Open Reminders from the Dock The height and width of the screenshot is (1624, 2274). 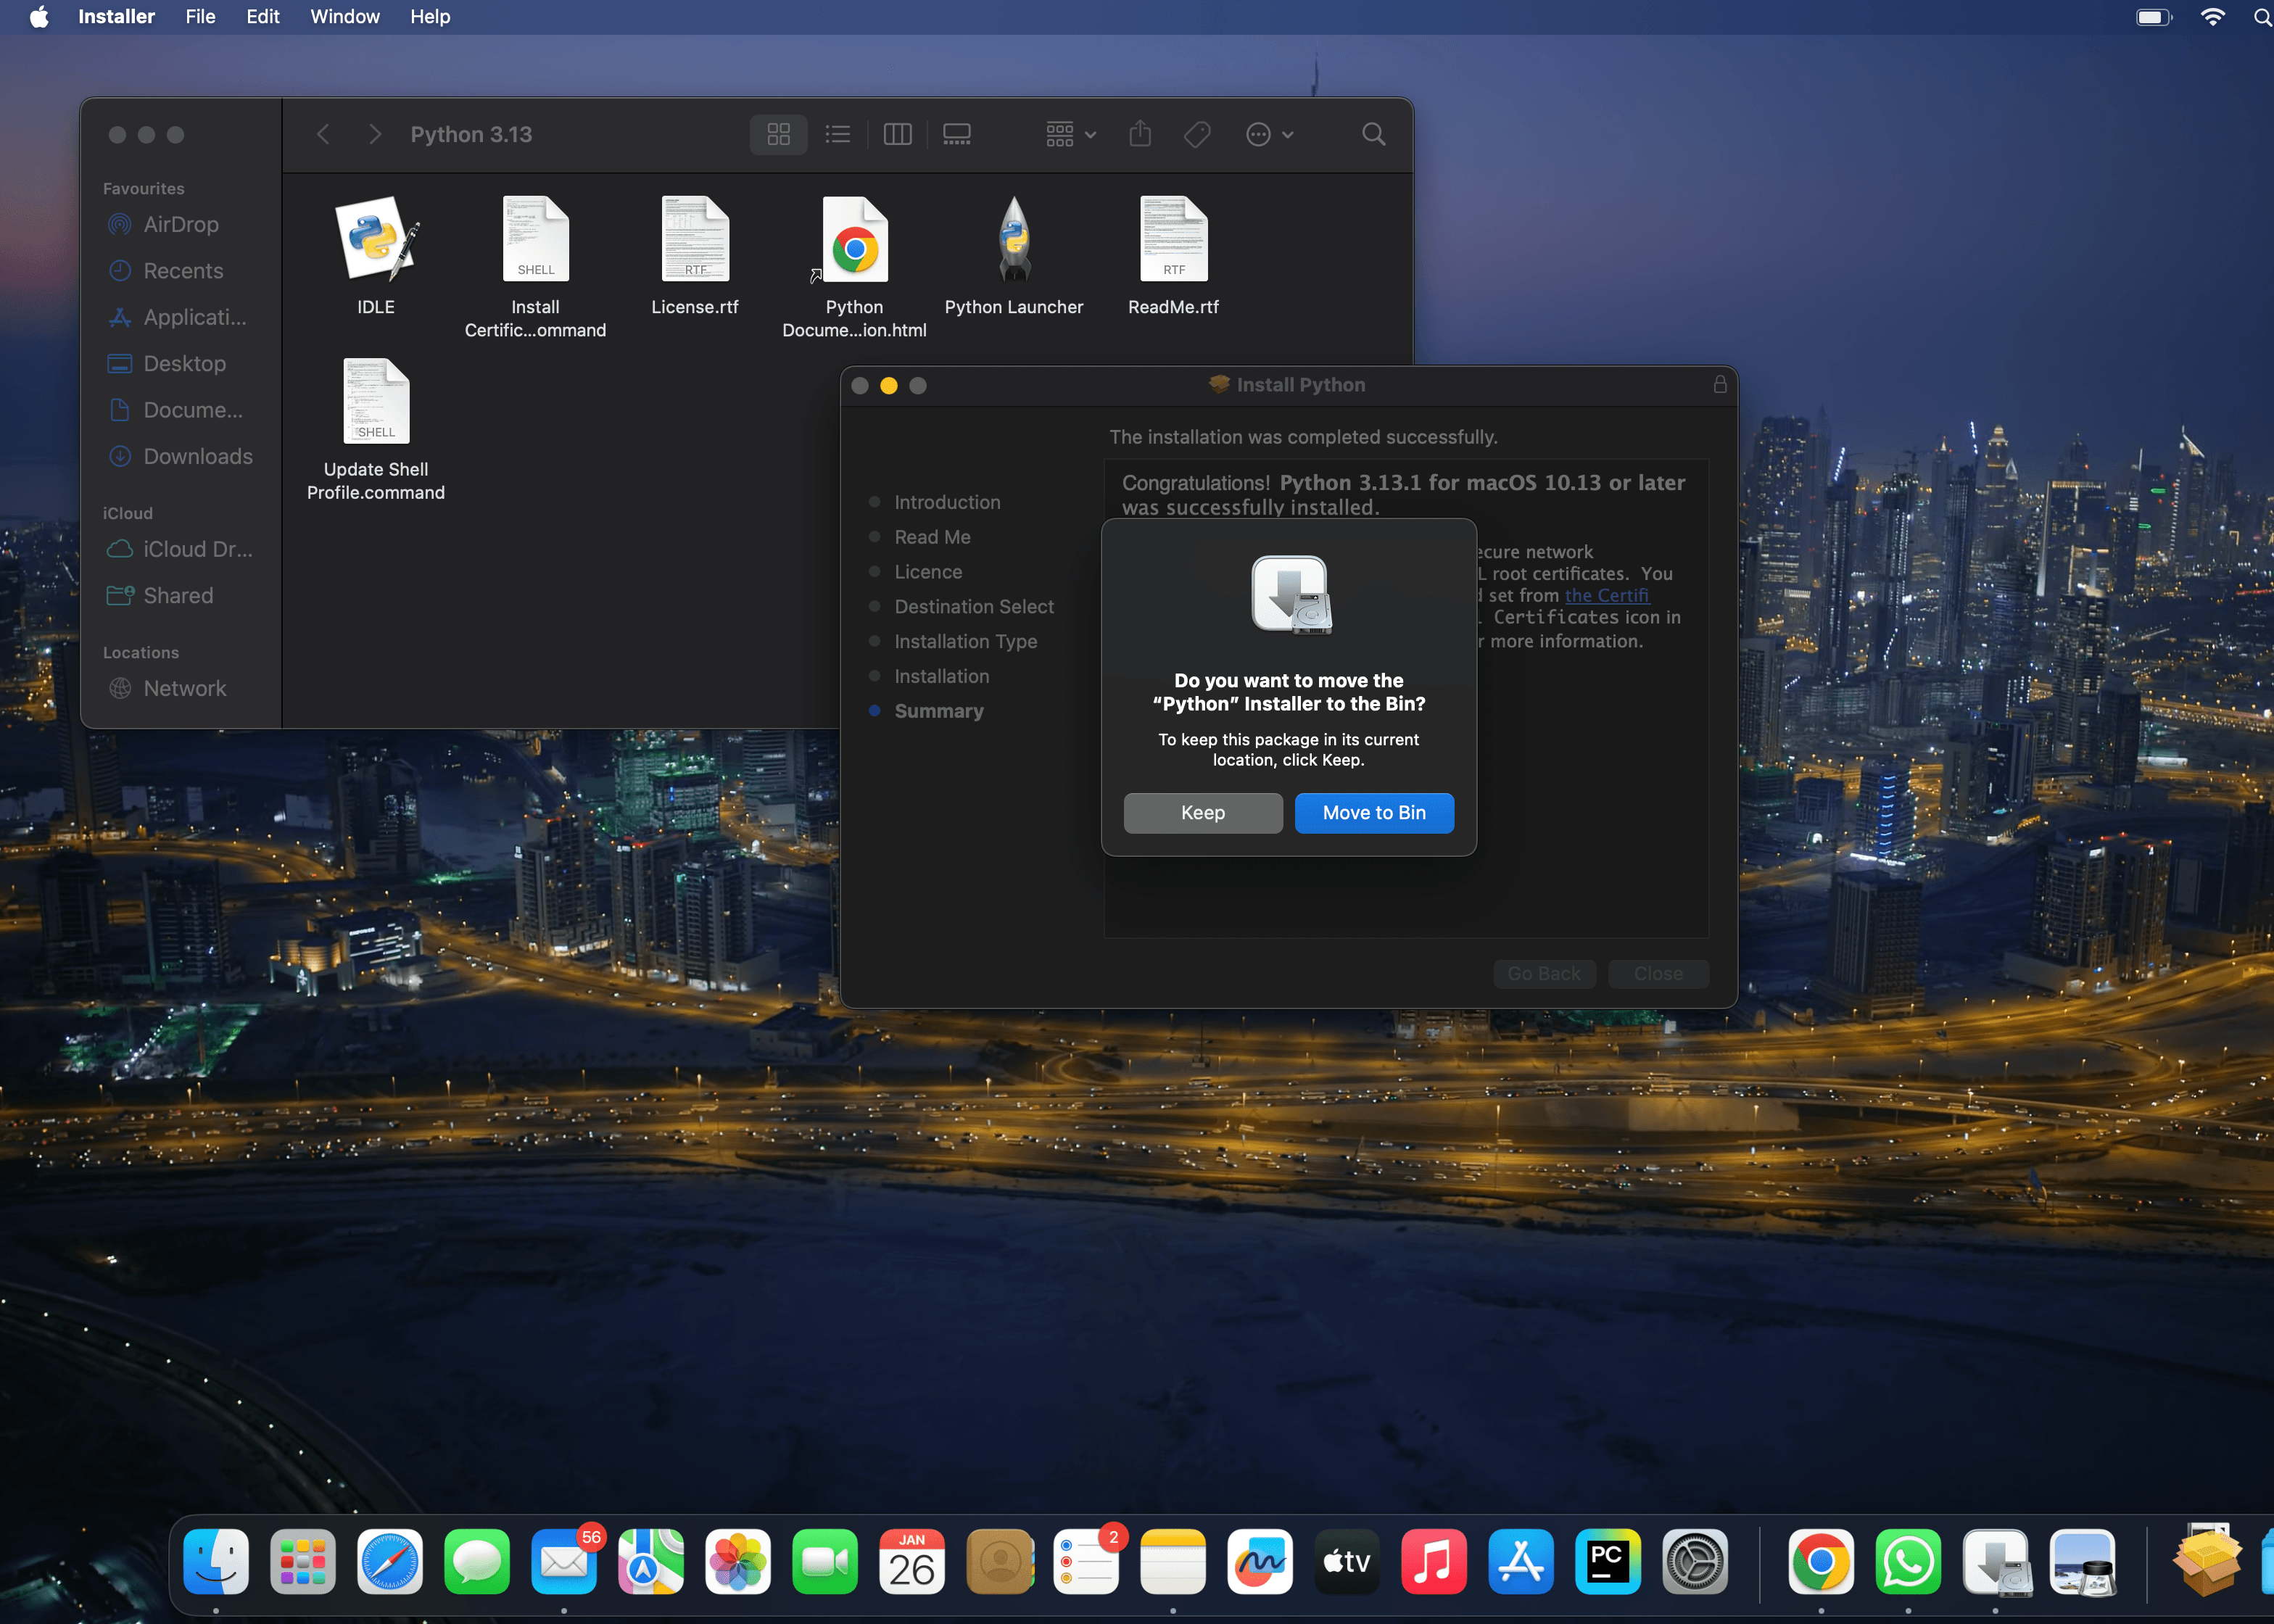point(1086,1561)
